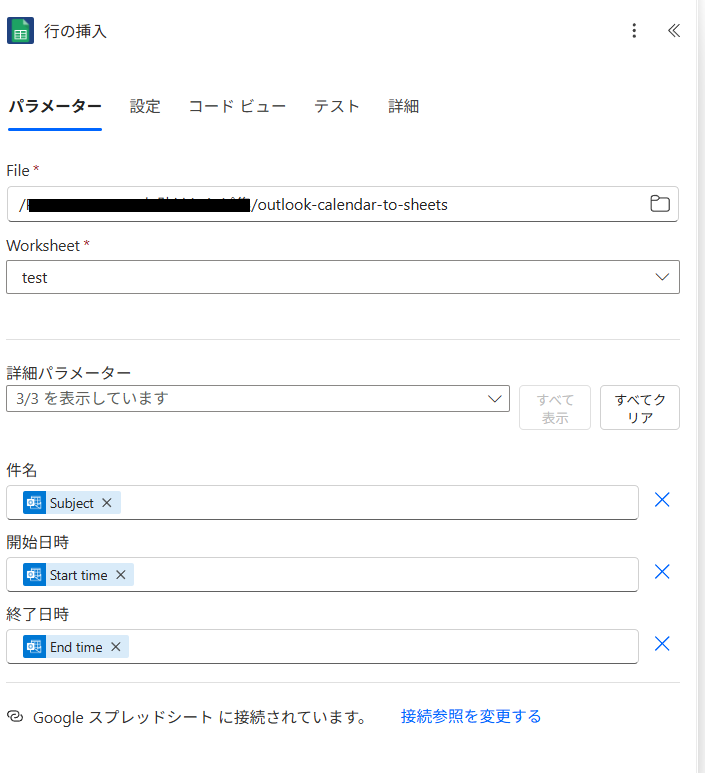705x773 pixels.
Task: Switch to the パラメーター tab
Action: click(55, 106)
